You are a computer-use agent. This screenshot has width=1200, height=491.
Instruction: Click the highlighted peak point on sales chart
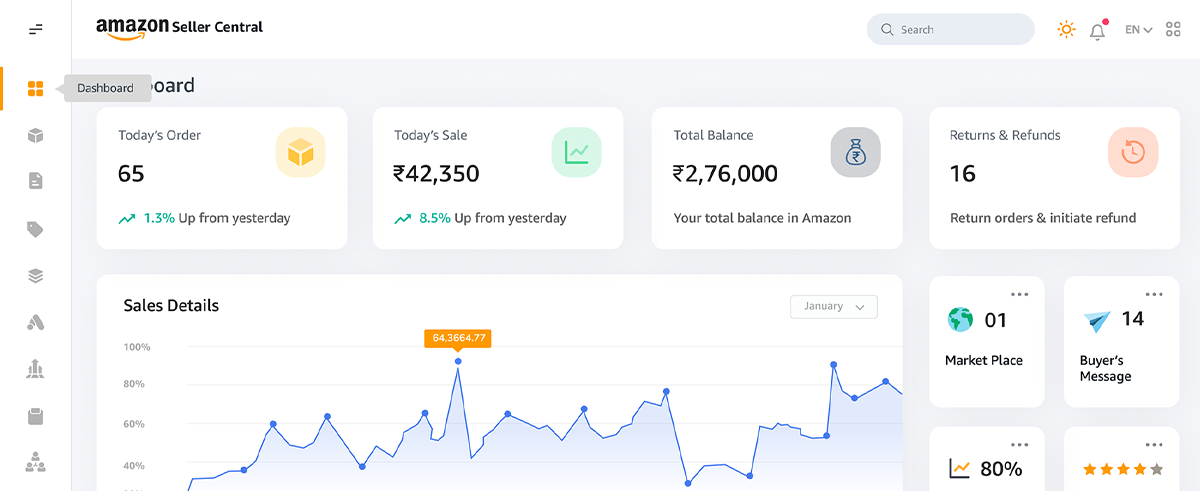(458, 361)
